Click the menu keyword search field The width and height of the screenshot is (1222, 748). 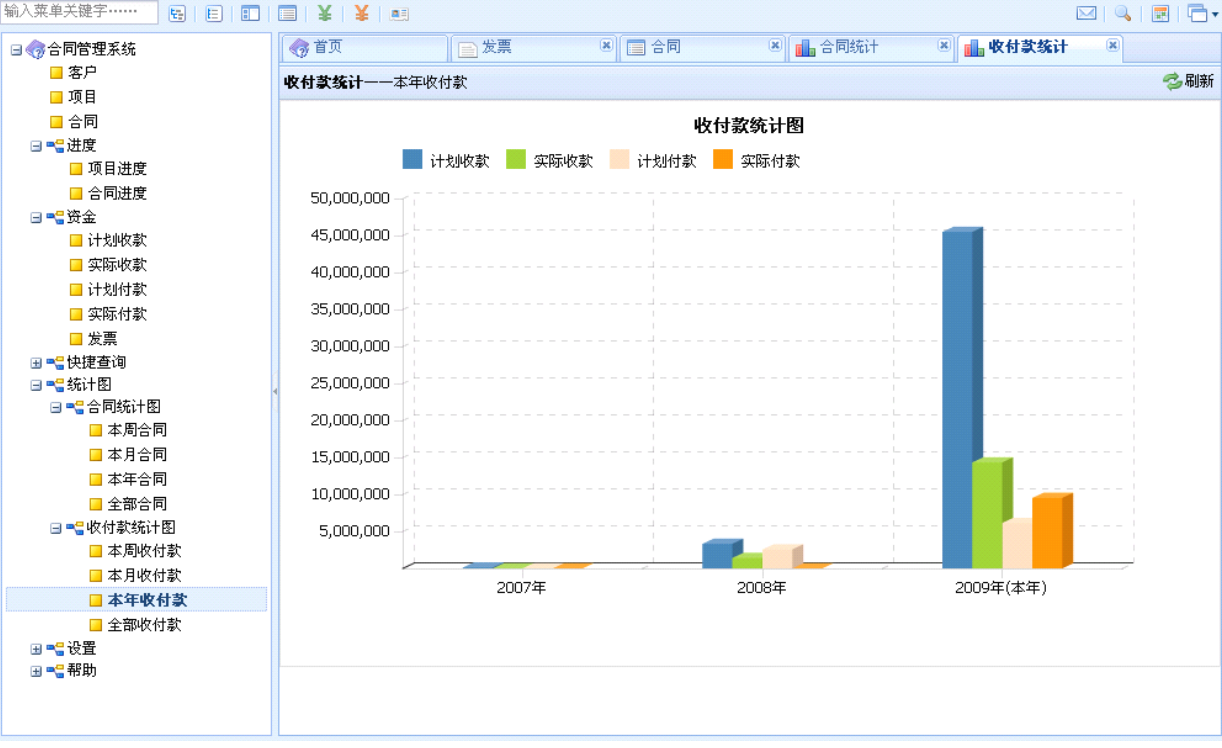79,12
